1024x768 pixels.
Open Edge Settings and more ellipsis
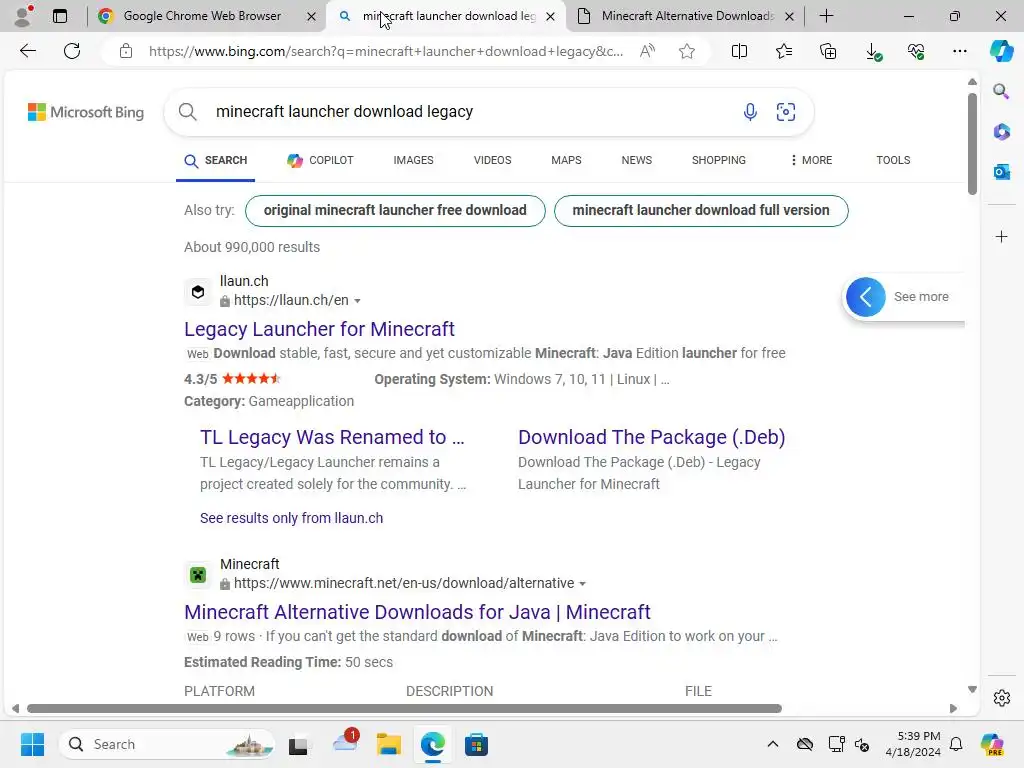click(959, 51)
